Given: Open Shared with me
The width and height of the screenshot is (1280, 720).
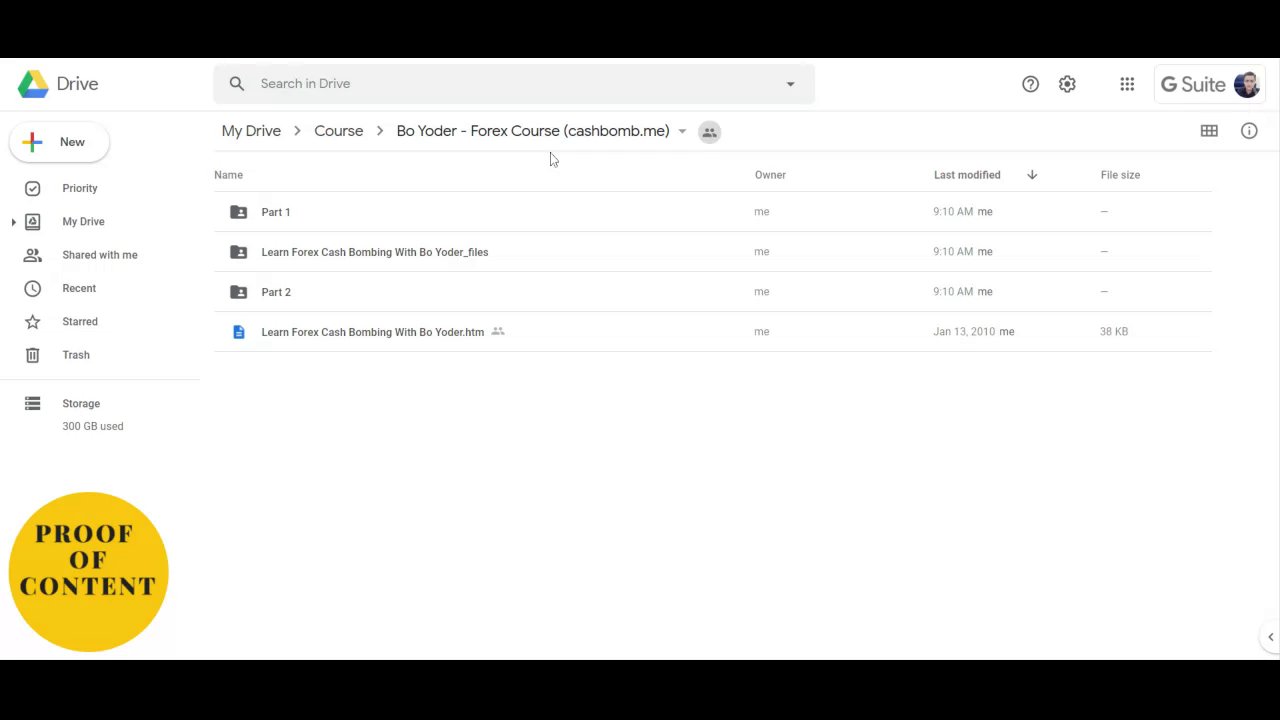Looking at the screenshot, I should point(100,255).
